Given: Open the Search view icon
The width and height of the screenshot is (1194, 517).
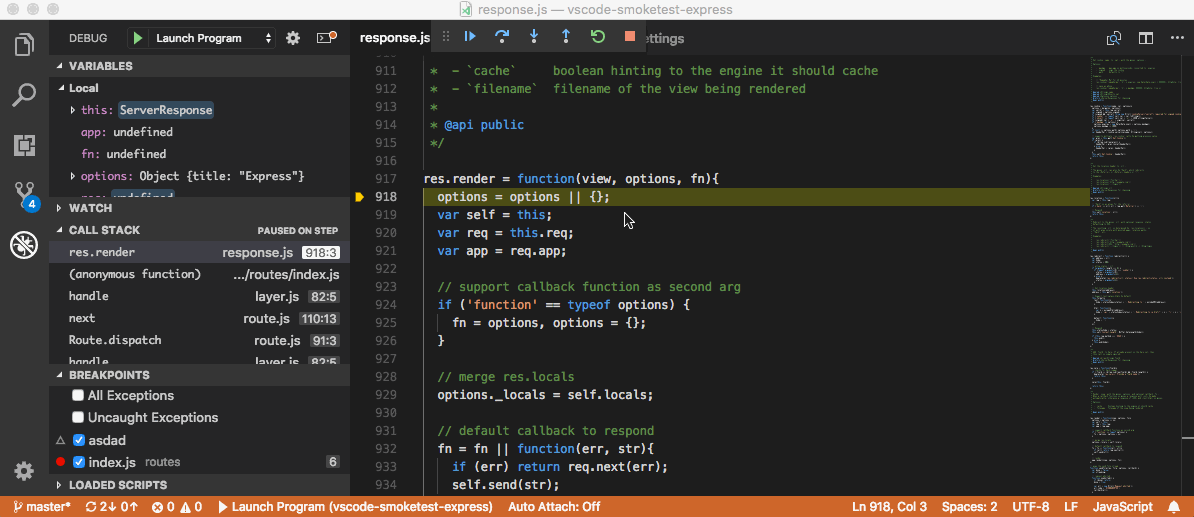Looking at the screenshot, I should point(24,95).
